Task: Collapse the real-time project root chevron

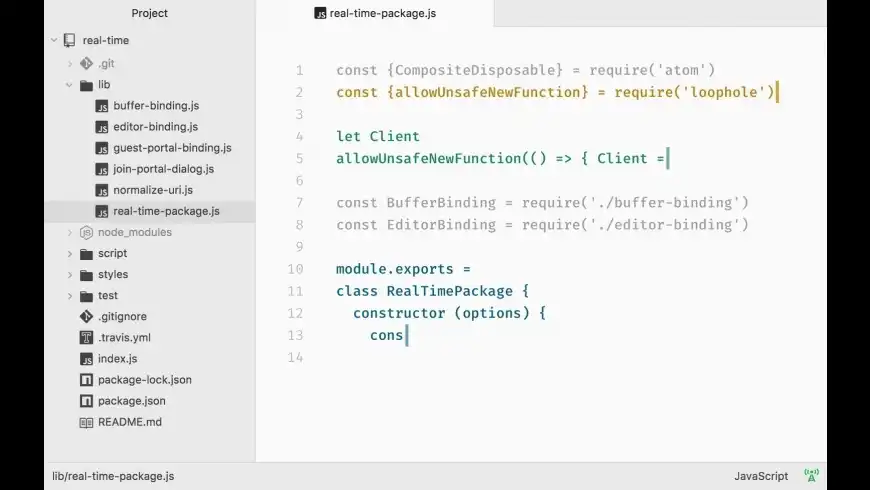Action: click(54, 40)
